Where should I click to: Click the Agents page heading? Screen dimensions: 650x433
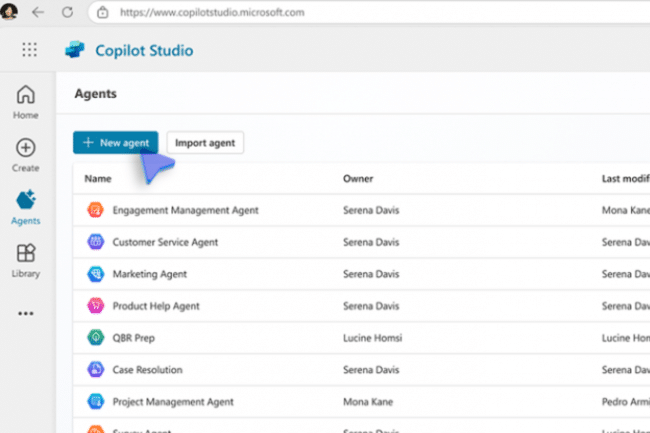[95, 94]
